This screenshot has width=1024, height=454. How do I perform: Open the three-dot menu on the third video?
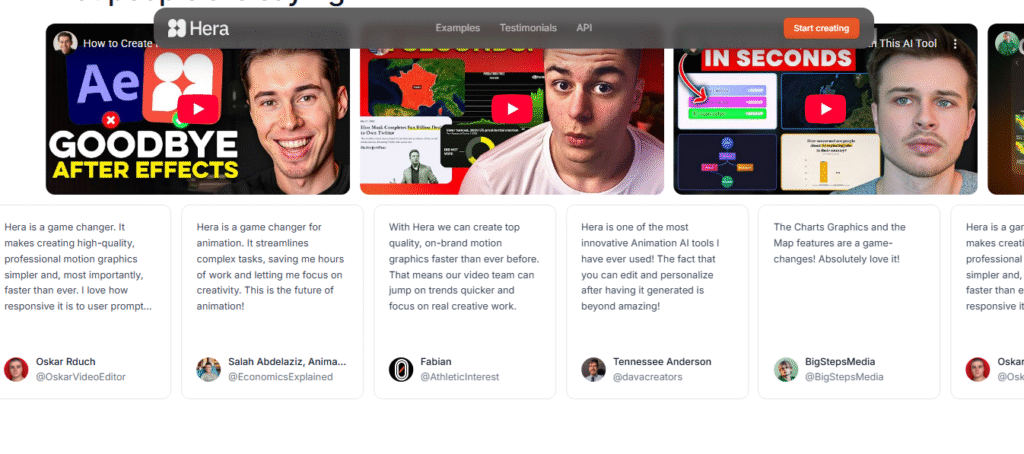coord(955,44)
